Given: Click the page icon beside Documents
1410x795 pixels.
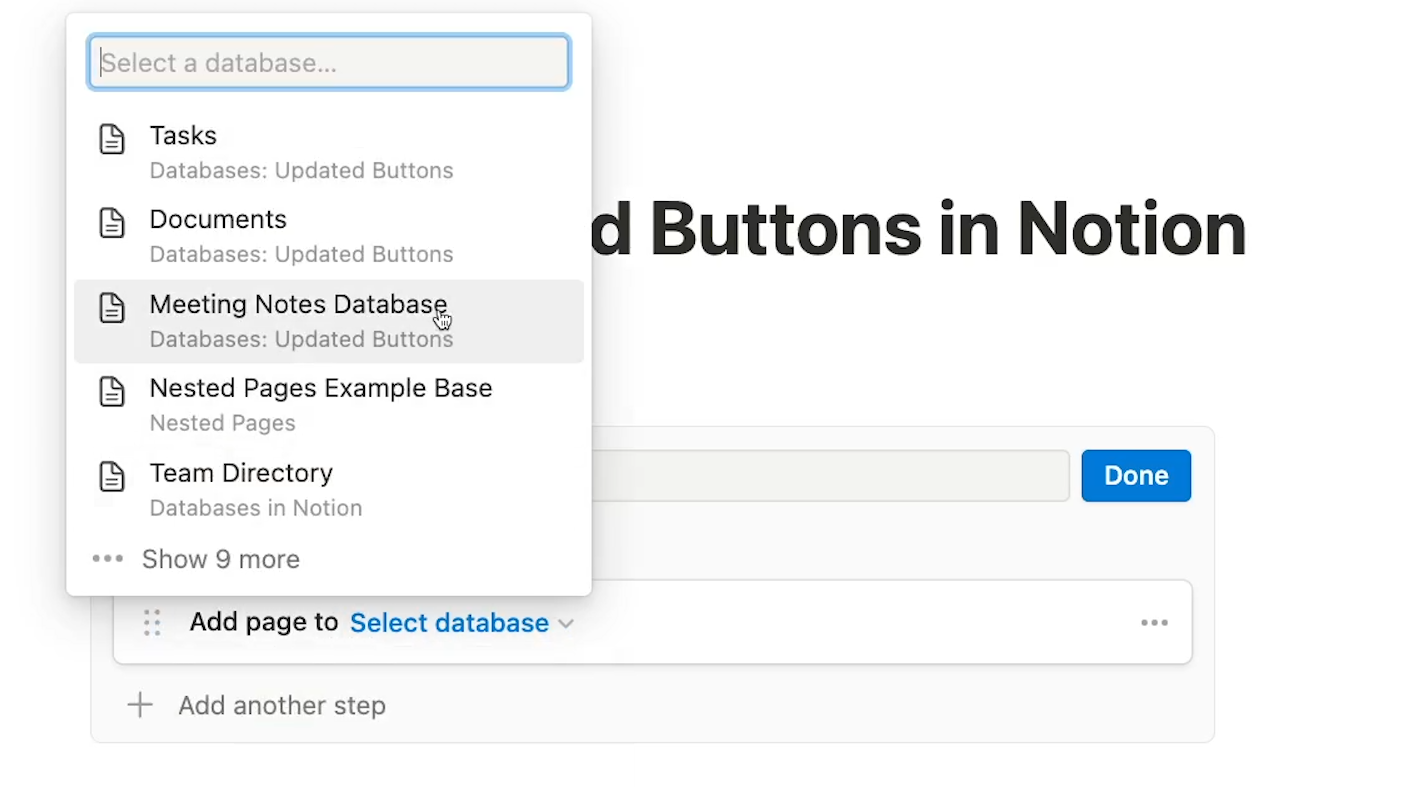Looking at the screenshot, I should point(112,223).
